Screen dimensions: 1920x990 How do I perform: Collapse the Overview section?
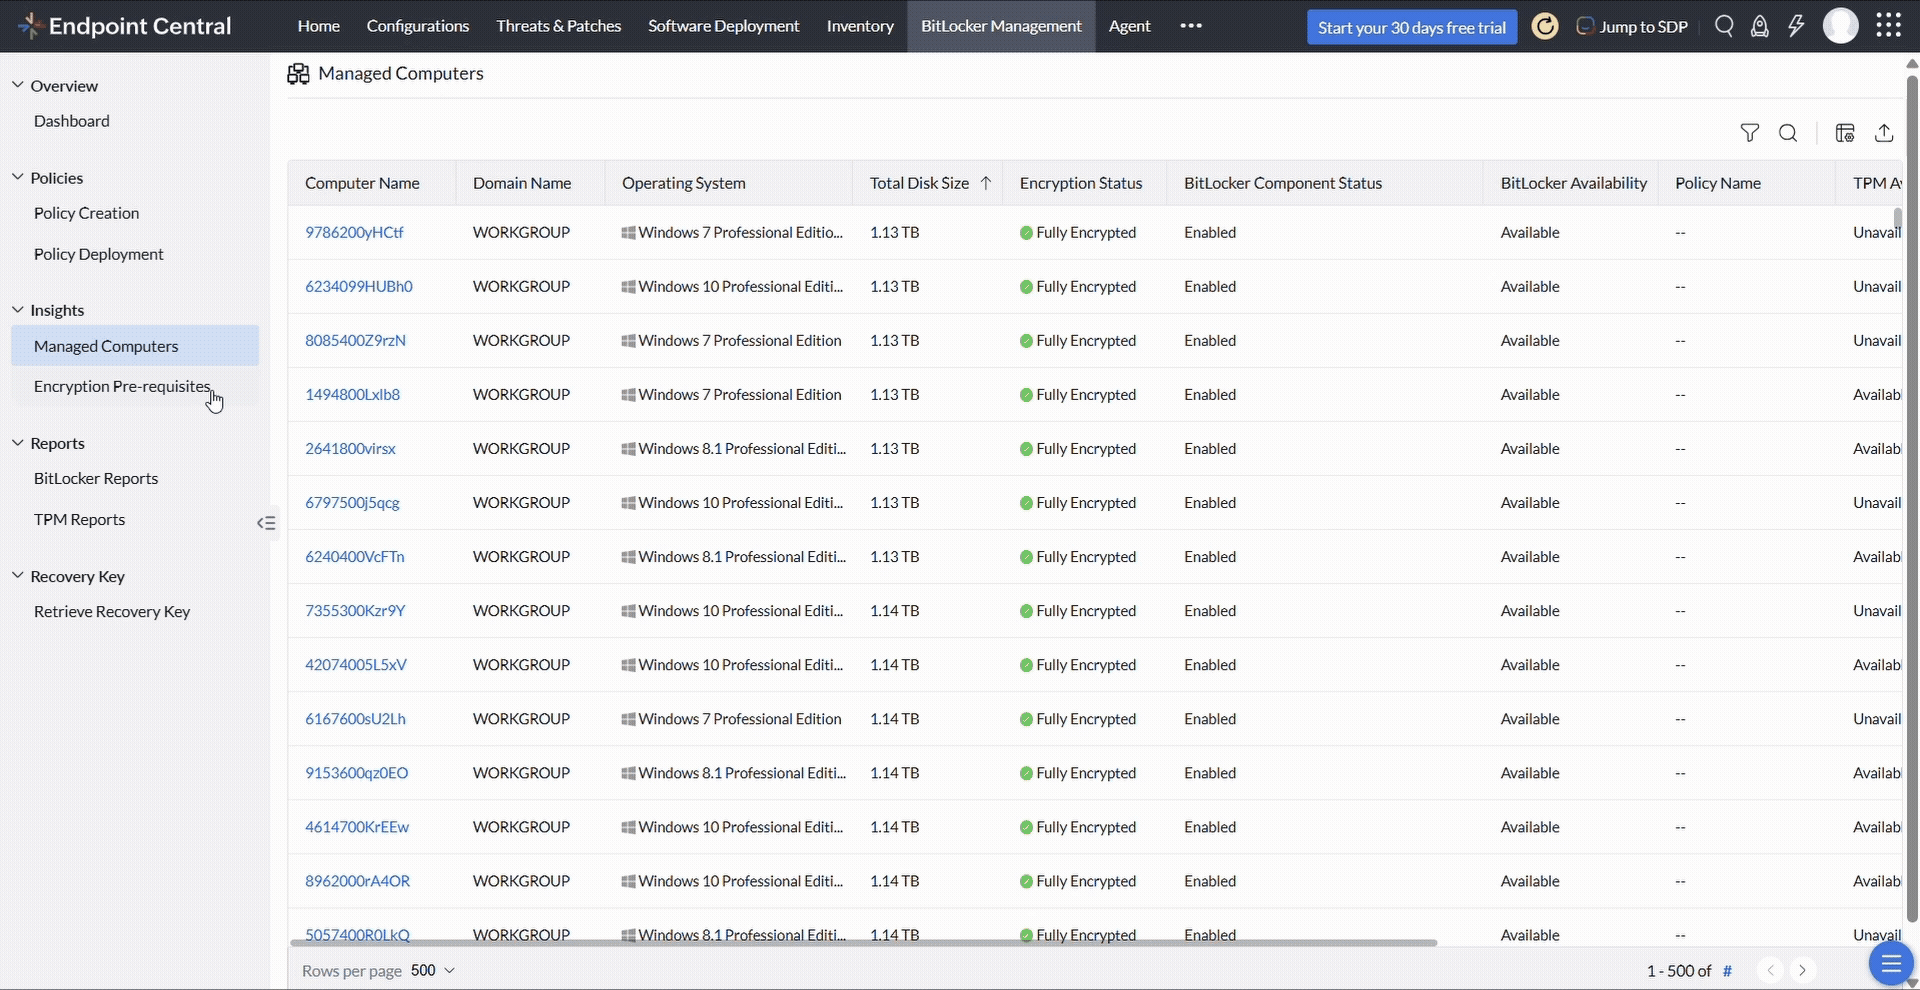(x=17, y=85)
